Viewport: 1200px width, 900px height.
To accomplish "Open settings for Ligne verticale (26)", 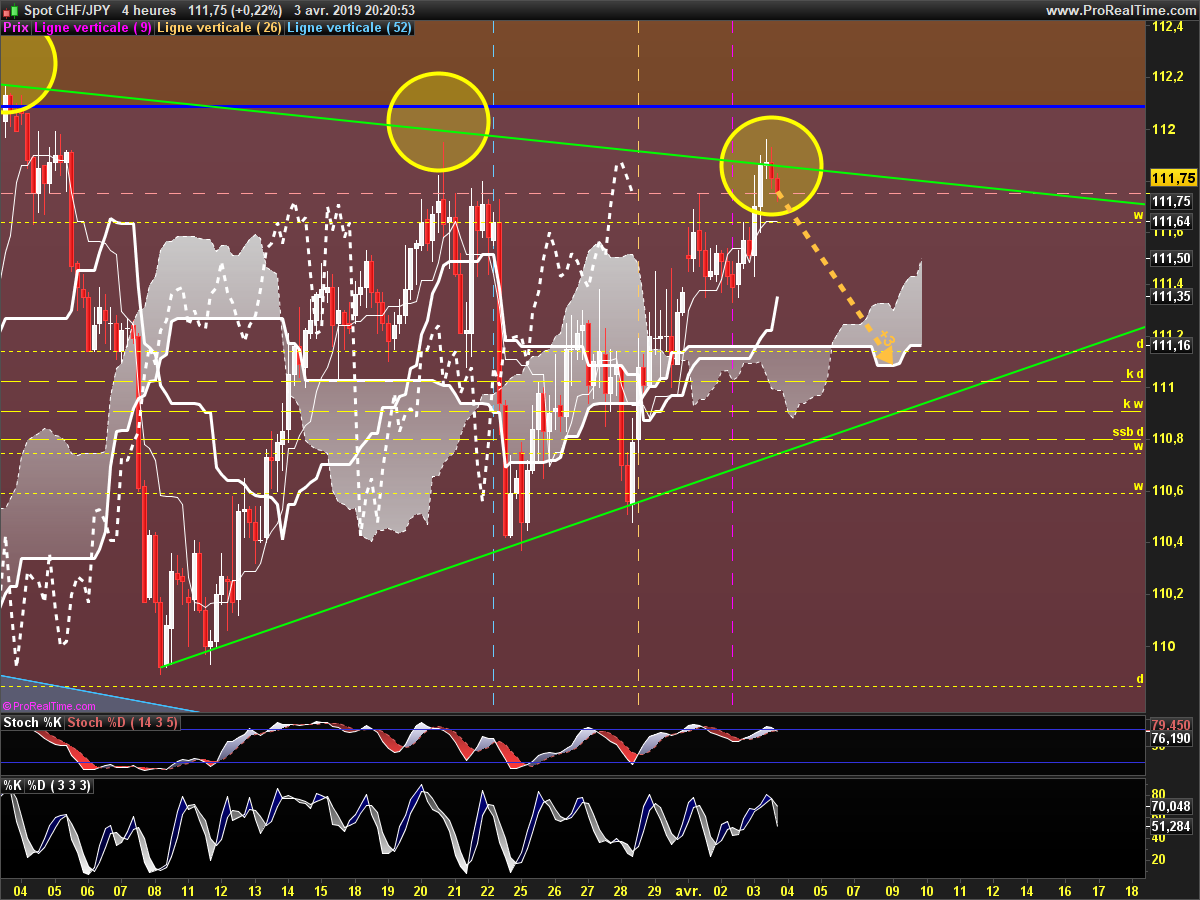I will tap(221, 28).
